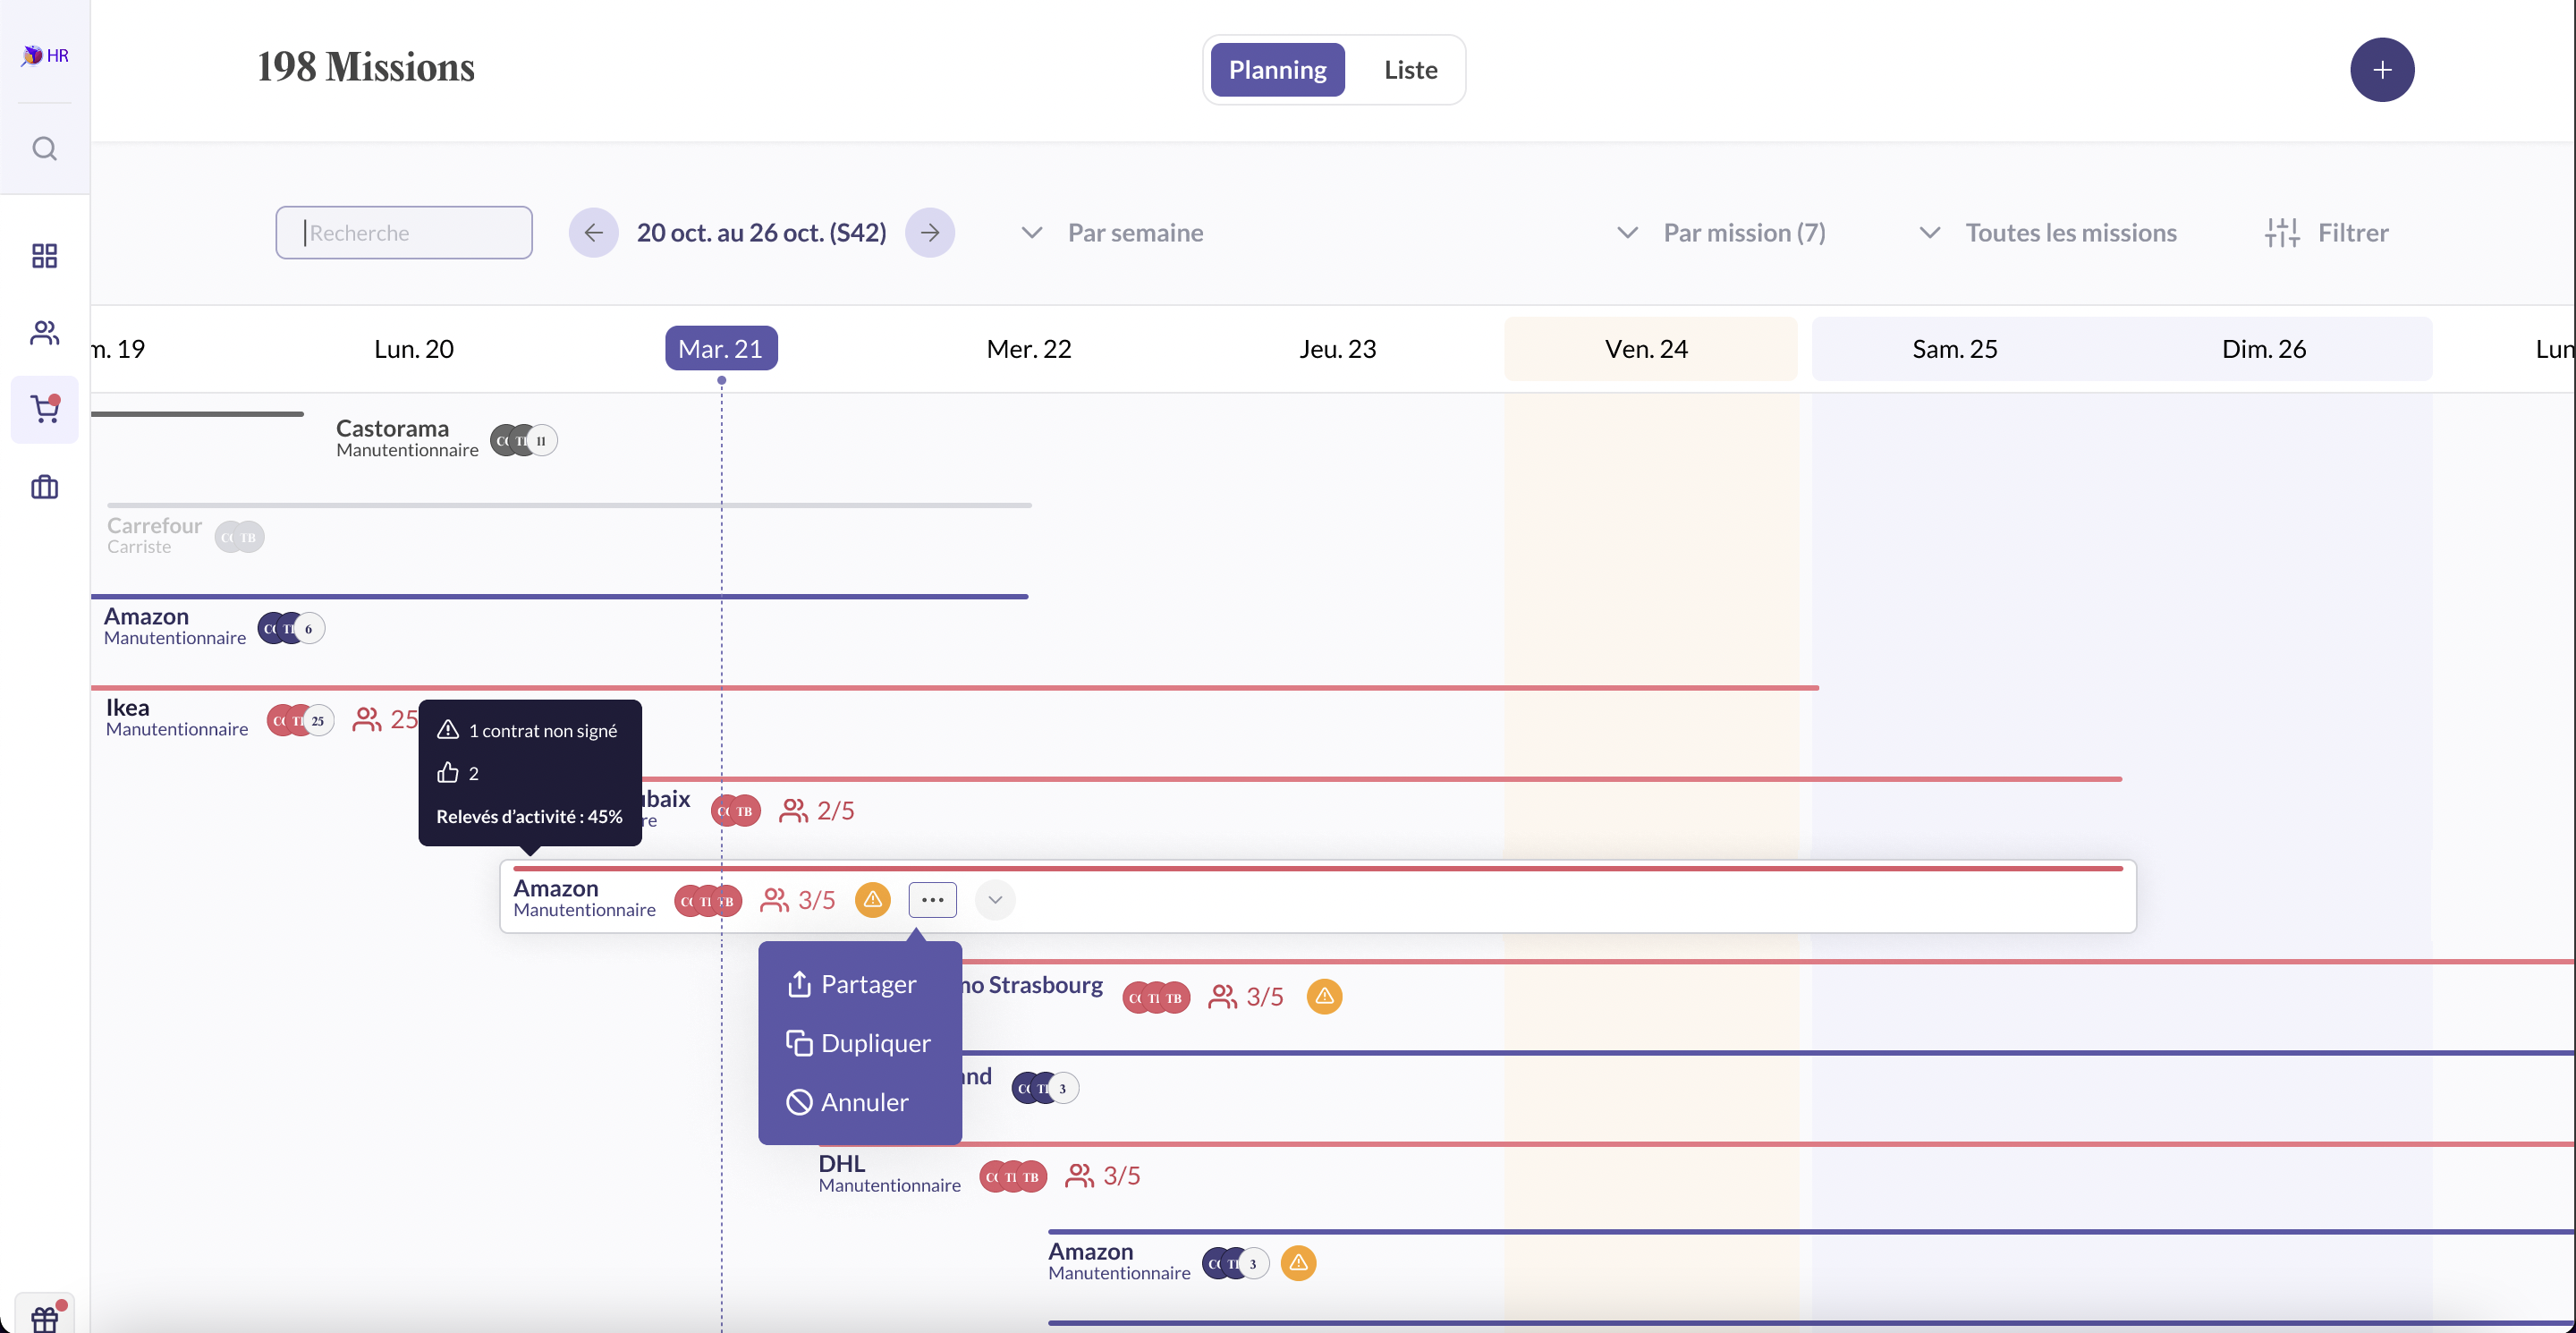Open the Toutes les missions dropdown
The image size is (2576, 1333).
(2047, 233)
